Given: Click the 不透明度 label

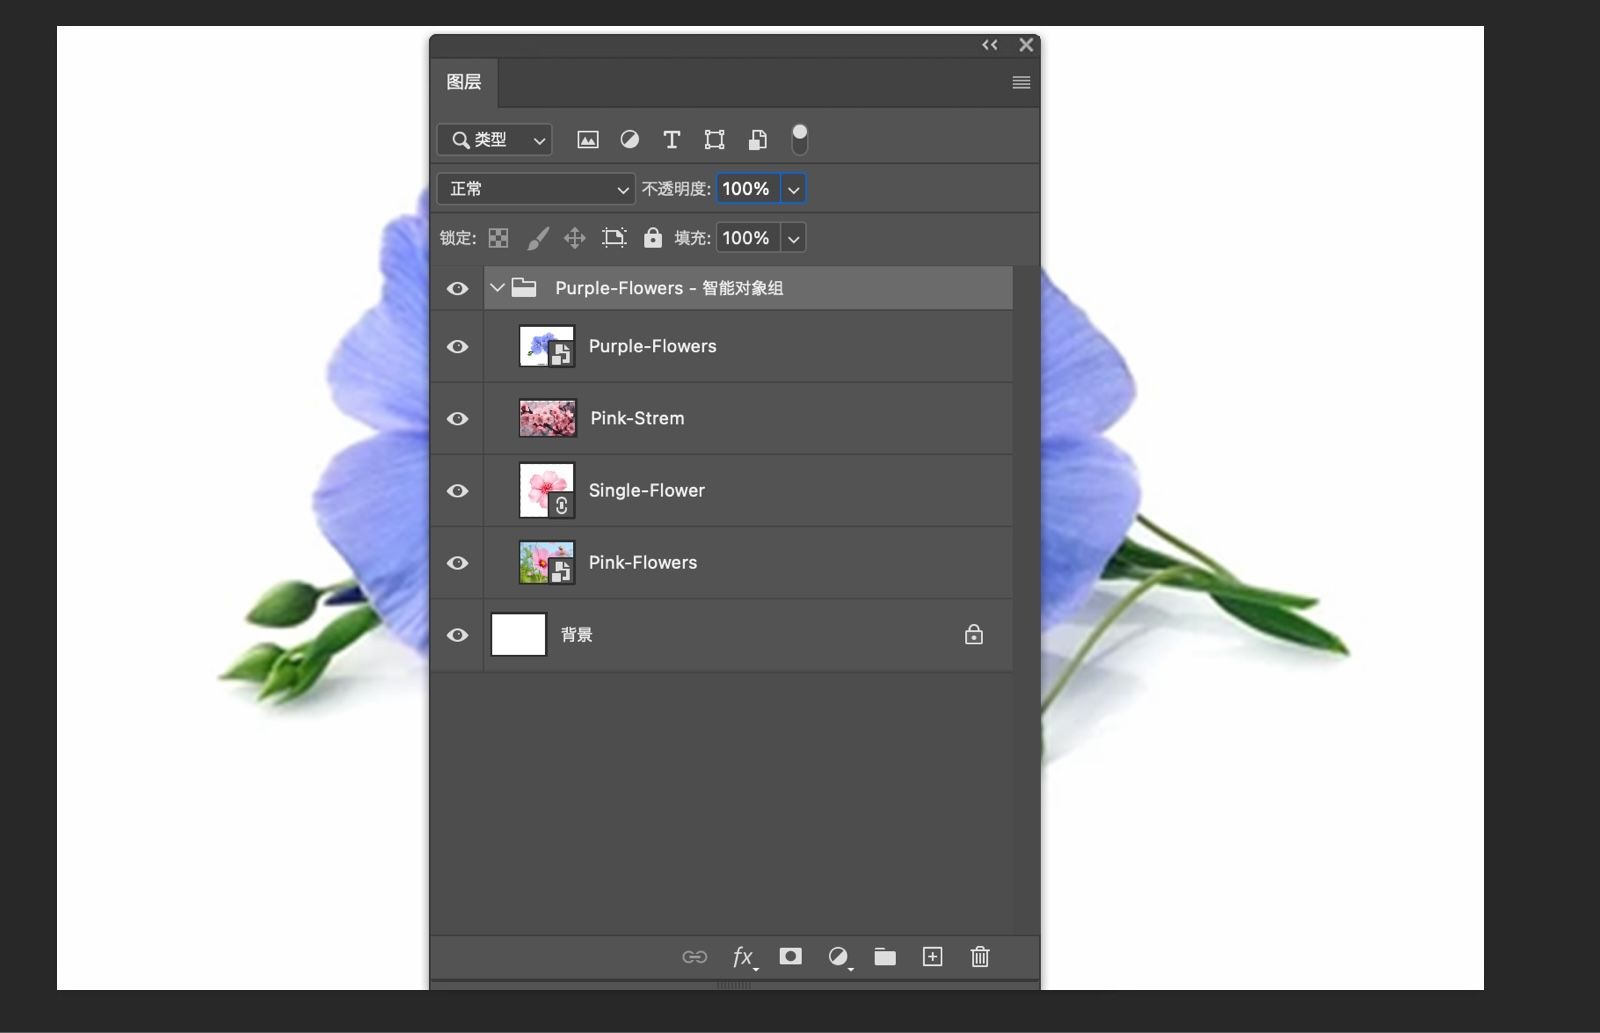Looking at the screenshot, I should 676,189.
